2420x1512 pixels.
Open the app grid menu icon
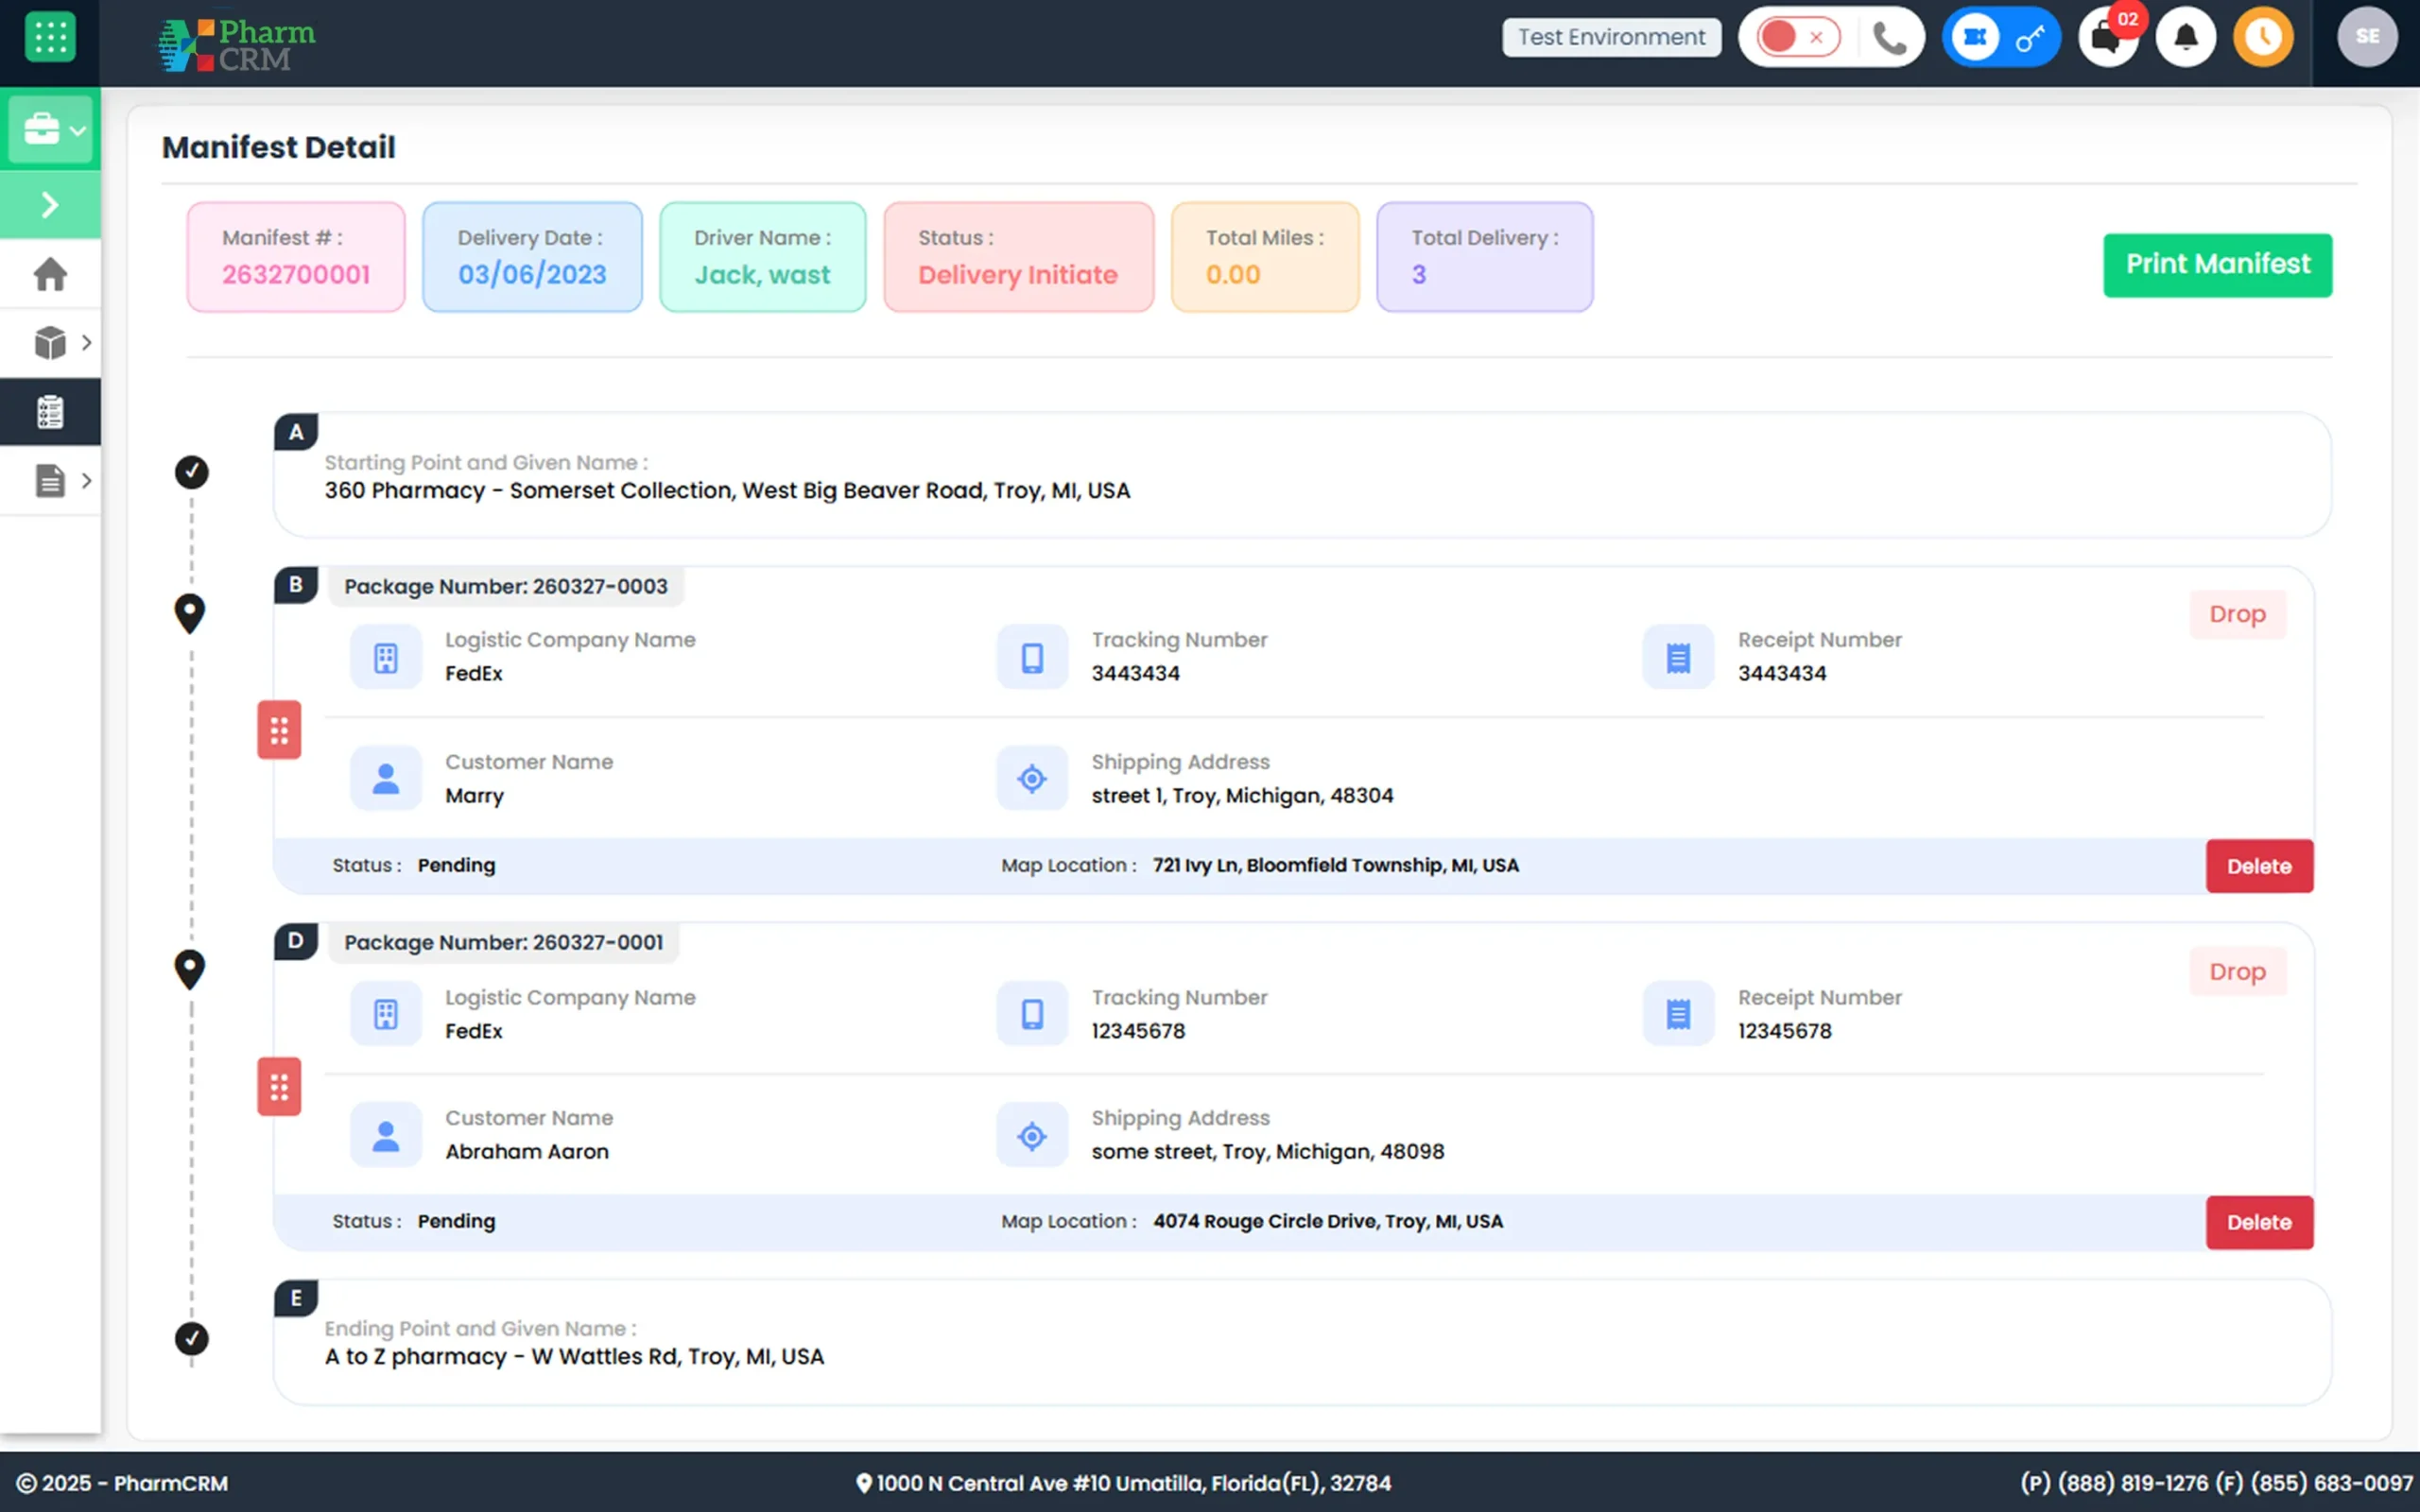coord(50,37)
